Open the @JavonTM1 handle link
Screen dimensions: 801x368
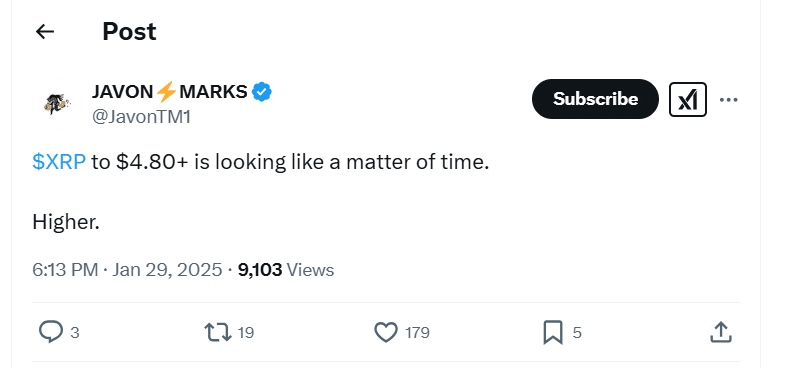click(x=141, y=117)
